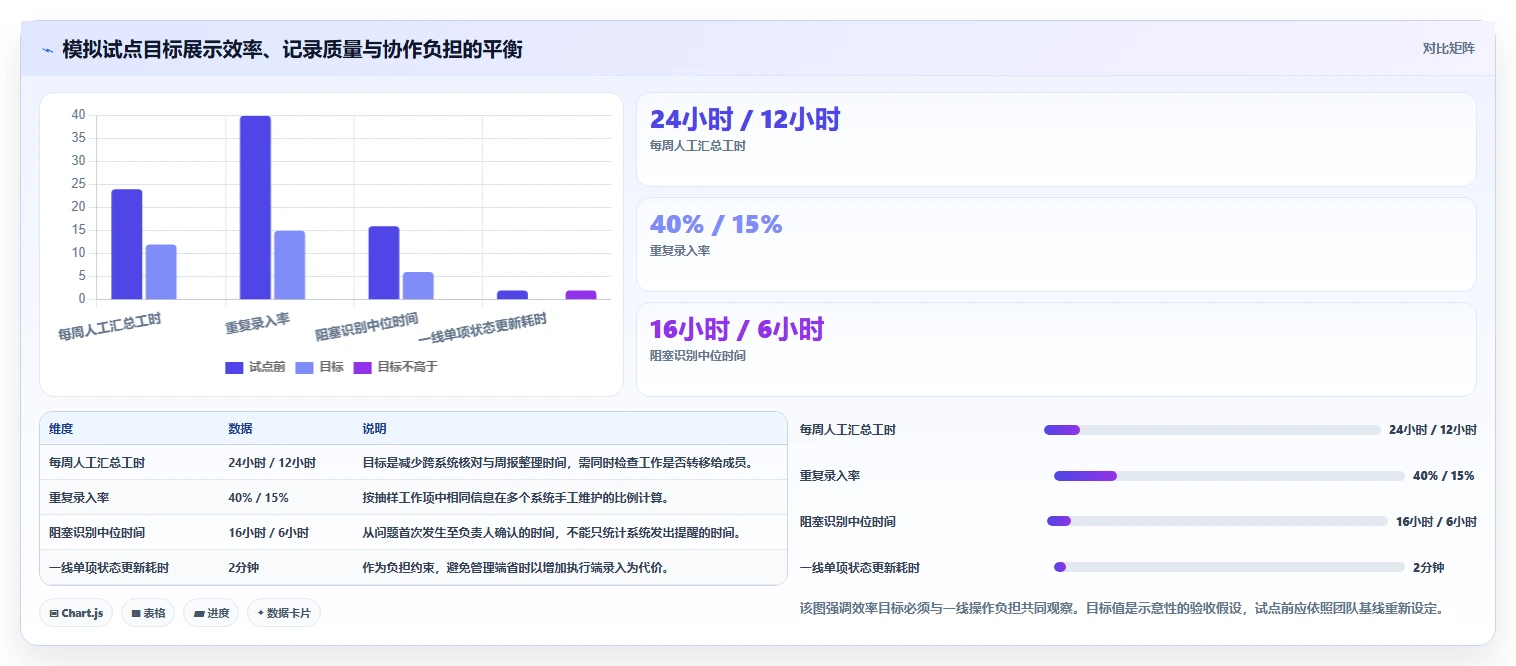Viewport: 1516px width, 666px height.
Task: Click the purple 目标不高于 bar in the chart
Action: 581,295
